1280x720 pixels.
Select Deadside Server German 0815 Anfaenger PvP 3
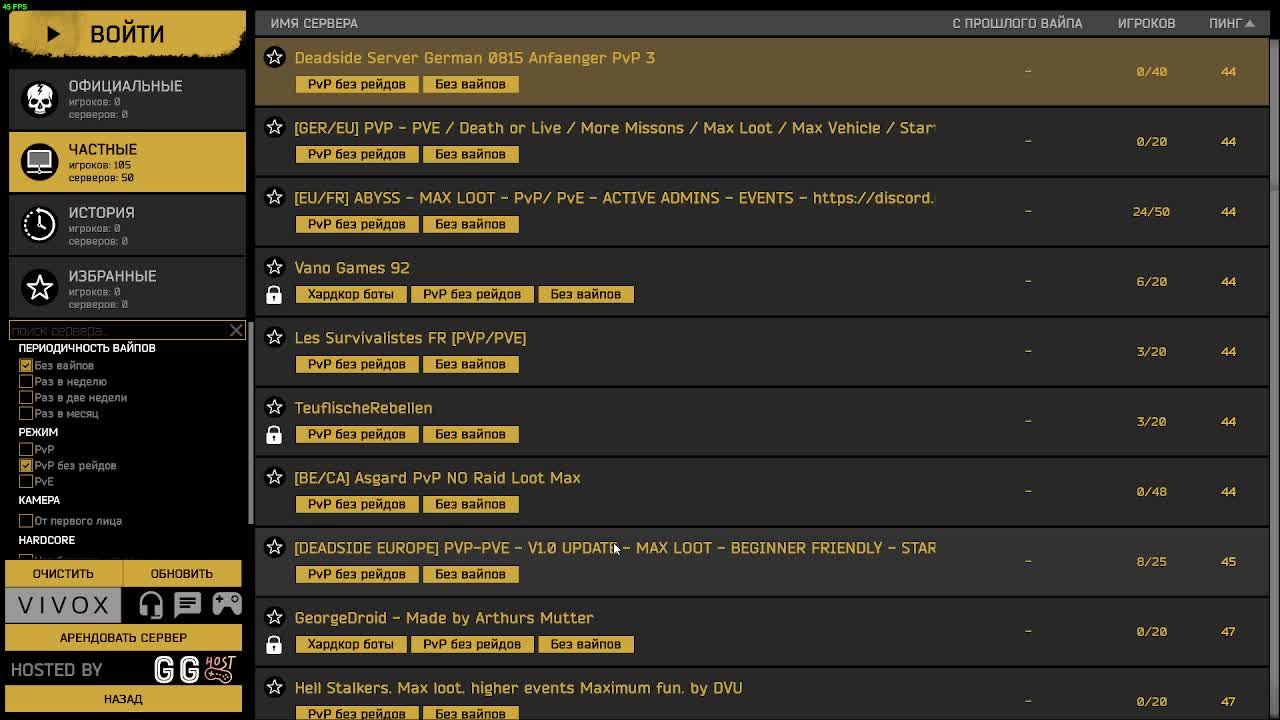474,58
